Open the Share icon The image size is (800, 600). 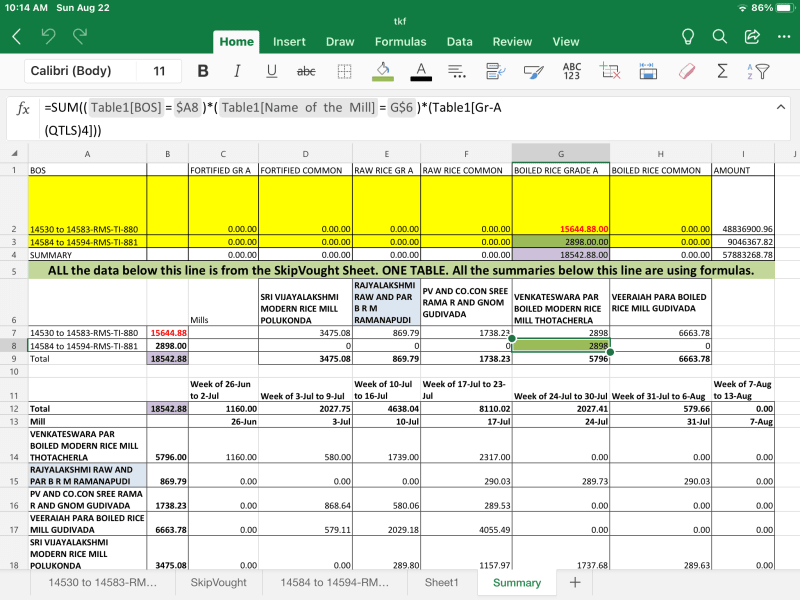coord(752,37)
